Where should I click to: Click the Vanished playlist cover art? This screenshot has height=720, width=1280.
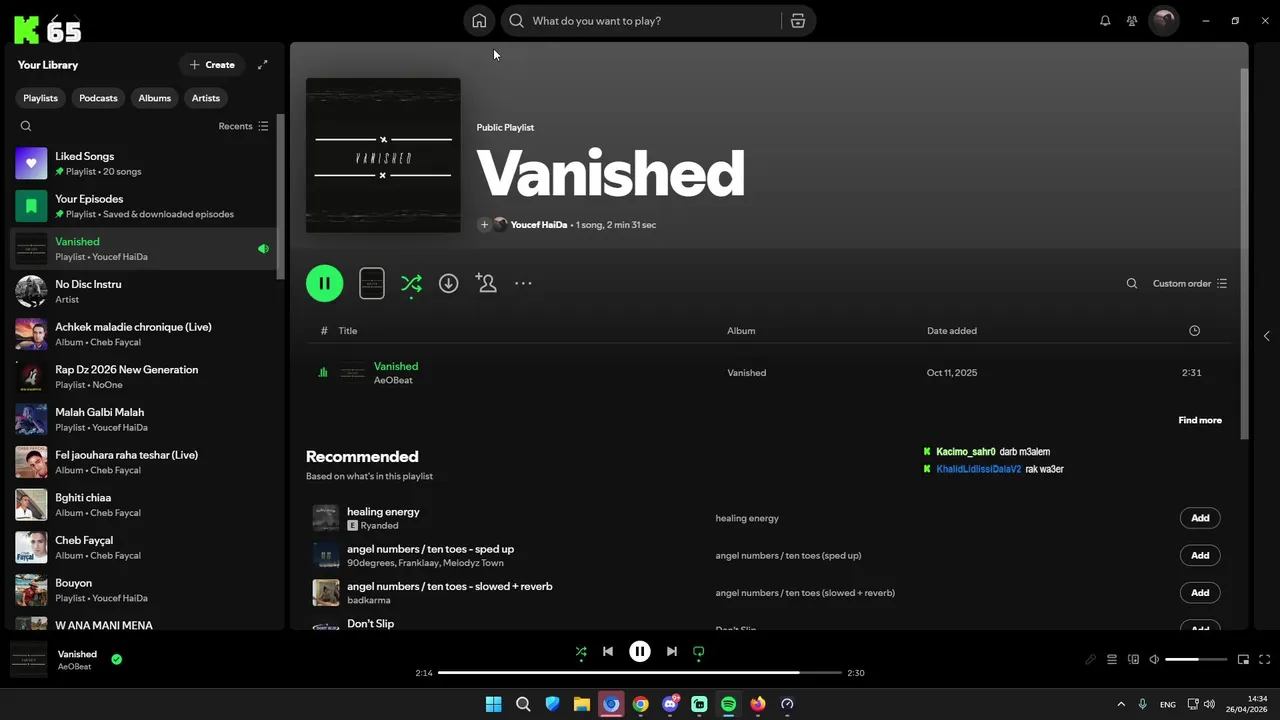tap(383, 155)
